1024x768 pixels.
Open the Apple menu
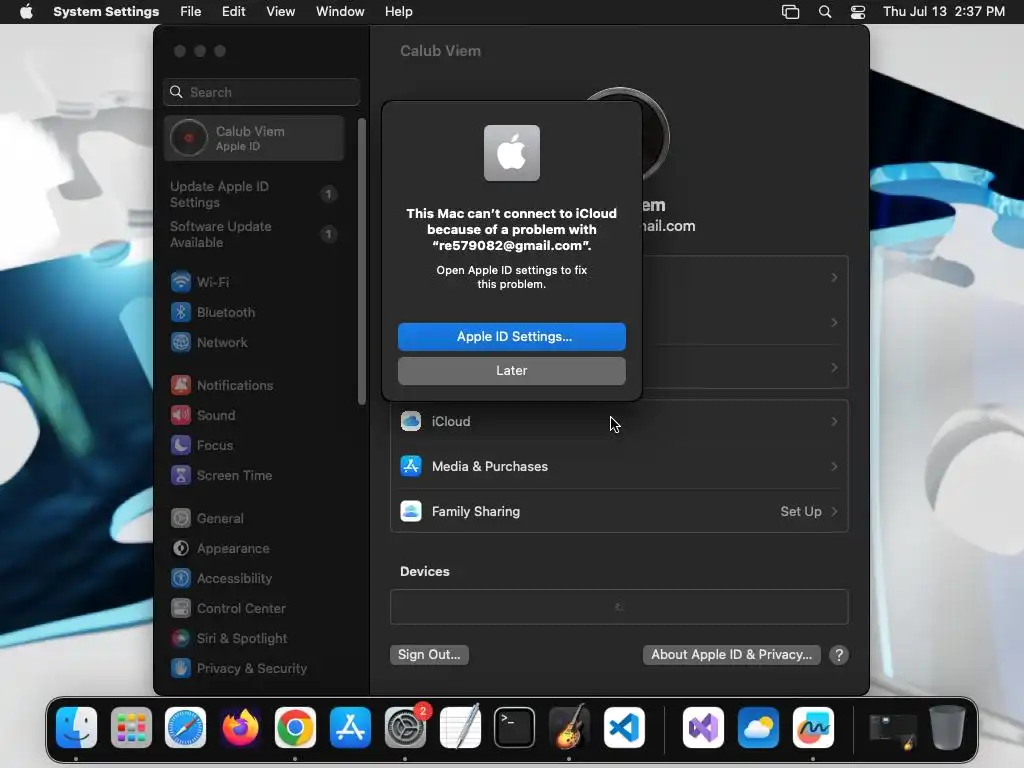click(26, 12)
